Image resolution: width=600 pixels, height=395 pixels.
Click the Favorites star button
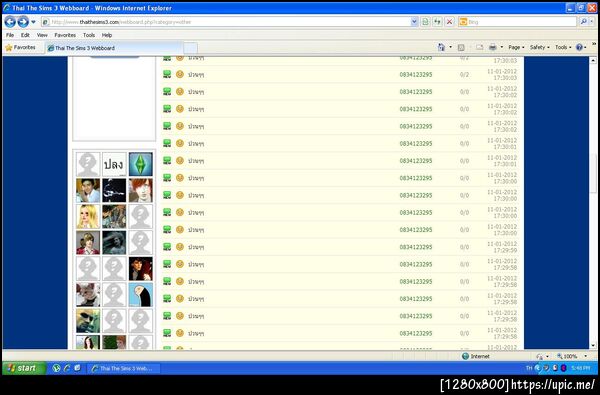point(21,47)
